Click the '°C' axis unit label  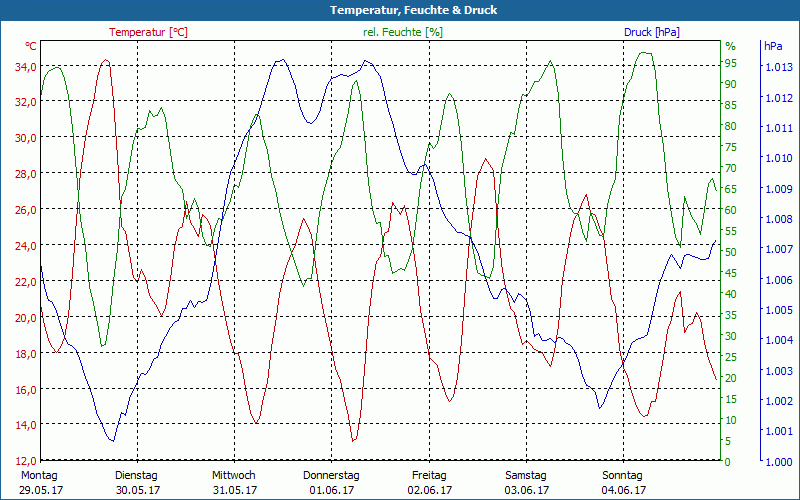(x=31, y=46)
